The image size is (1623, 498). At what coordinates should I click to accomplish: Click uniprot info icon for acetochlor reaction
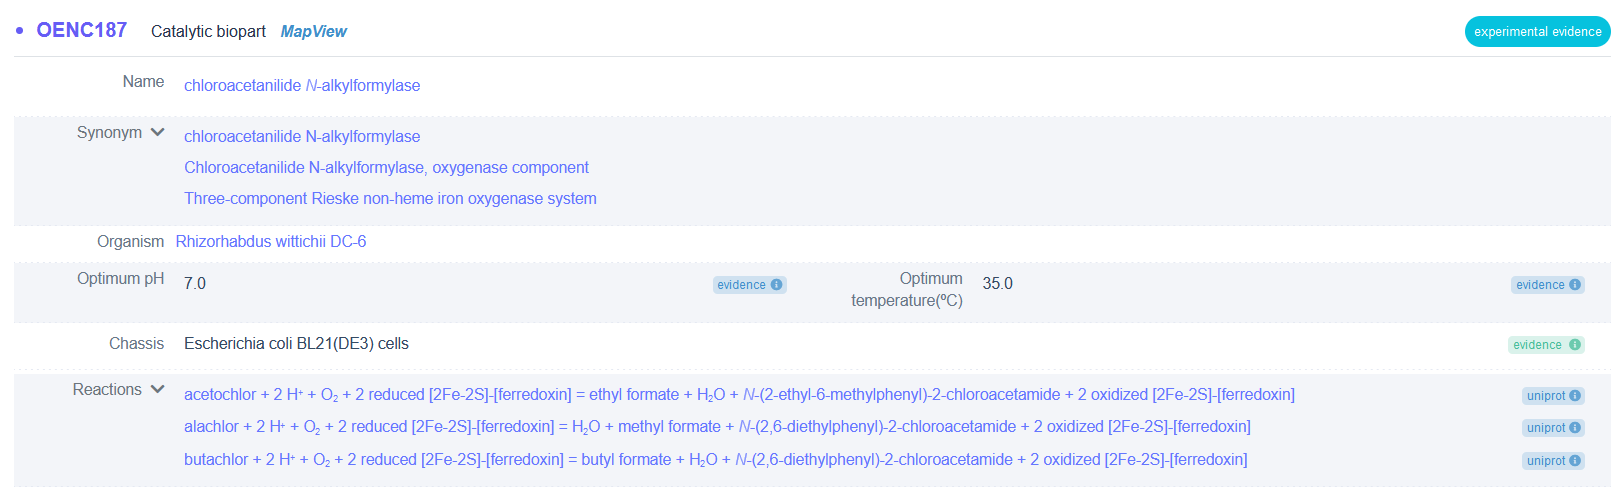[1575, 396]
